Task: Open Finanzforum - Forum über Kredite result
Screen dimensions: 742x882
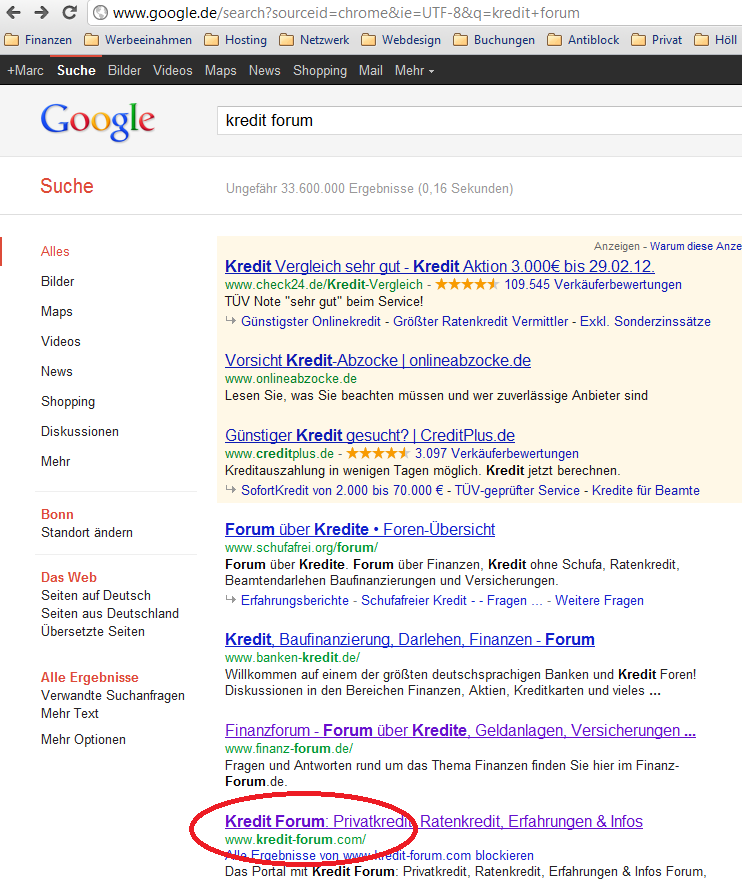Action: click(460, 730)
